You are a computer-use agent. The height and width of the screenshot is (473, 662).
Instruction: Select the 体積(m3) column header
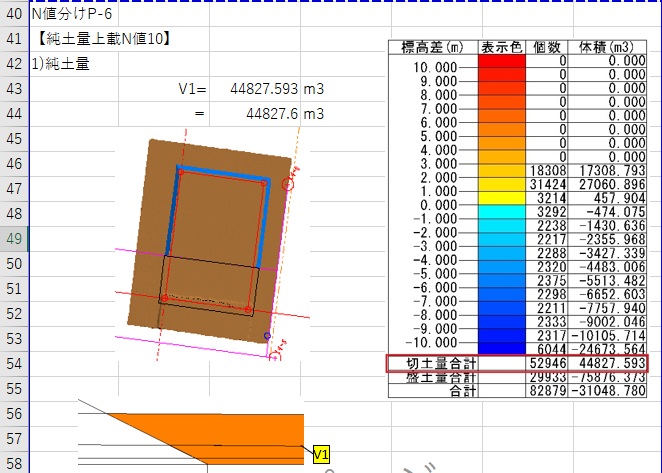(x=609, y=47)
